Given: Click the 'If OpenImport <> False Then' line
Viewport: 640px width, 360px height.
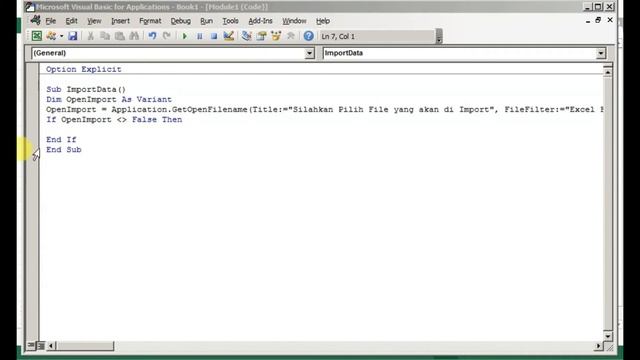Looking at the screenshot, I should click(x=114, y=120).
